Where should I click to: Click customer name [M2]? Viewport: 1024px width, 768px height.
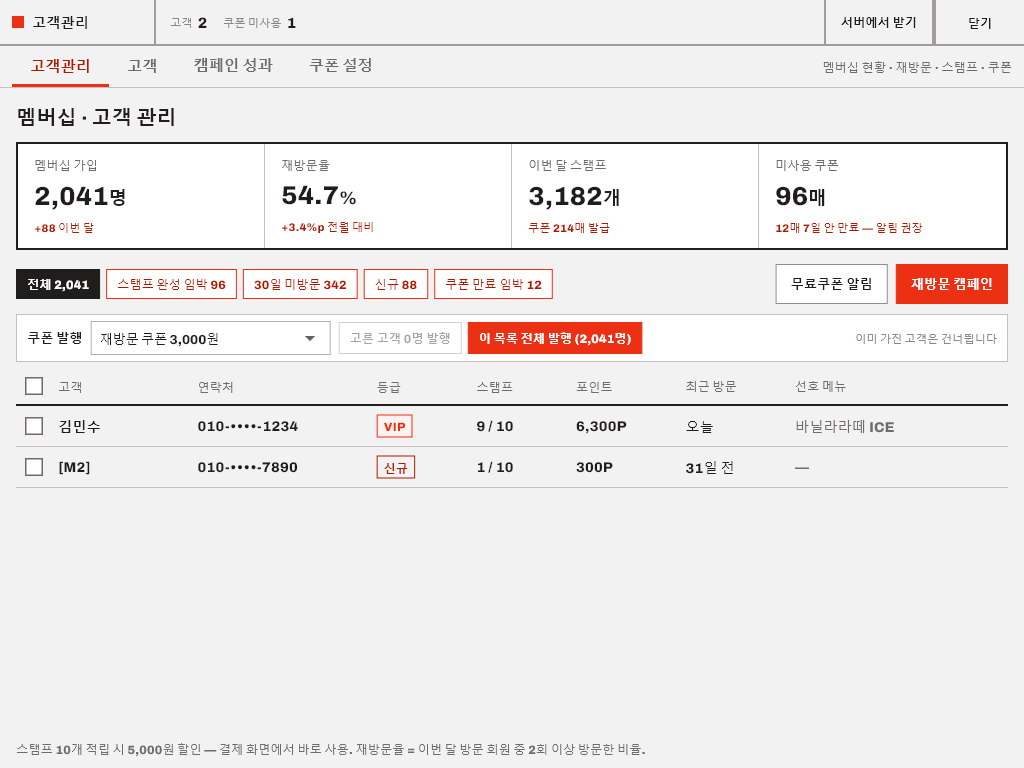74,467
